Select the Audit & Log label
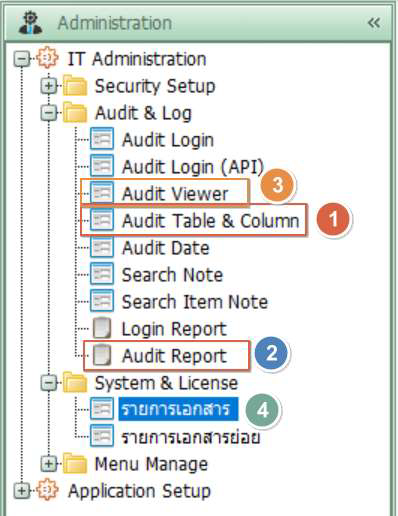The image size is (398, 516). (x=143, y=113)
